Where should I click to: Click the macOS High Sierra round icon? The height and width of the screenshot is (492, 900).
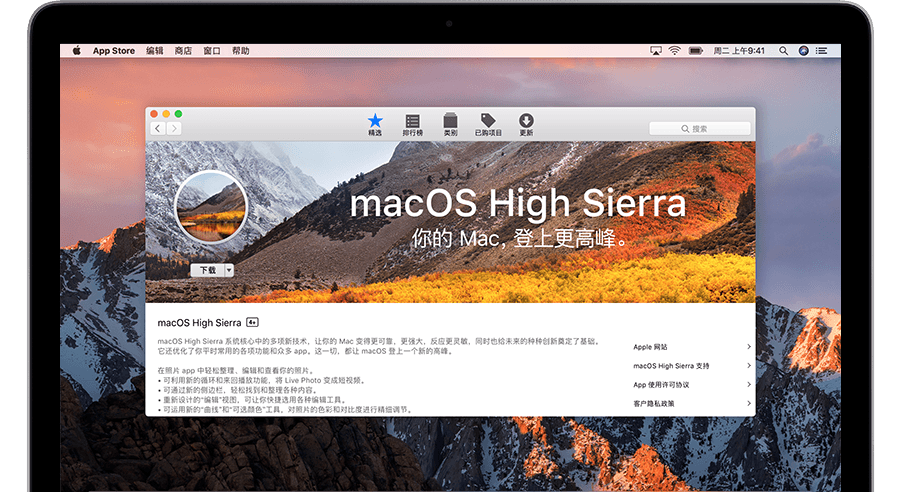point(211,207)
